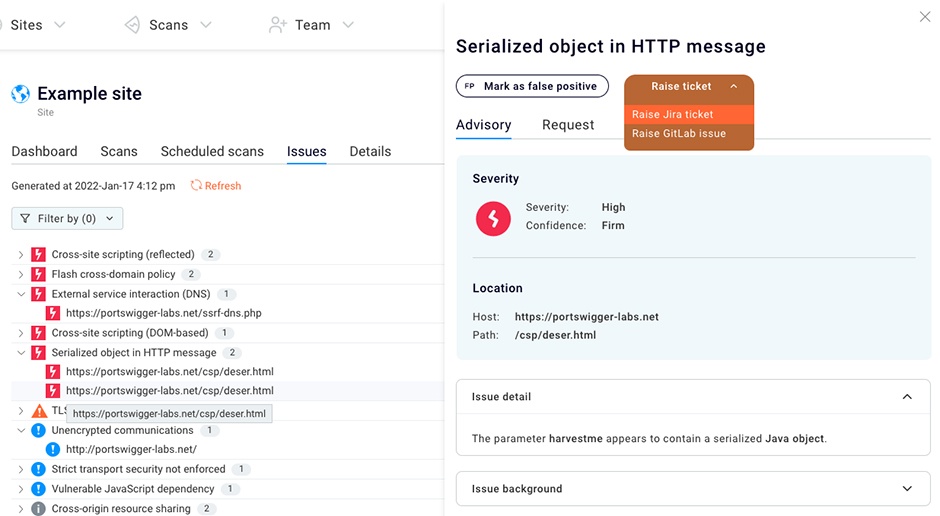Select http://portswigger-labs.net/ issue row
The height and width of the screenshot is (516, 940).
point(131,449)
